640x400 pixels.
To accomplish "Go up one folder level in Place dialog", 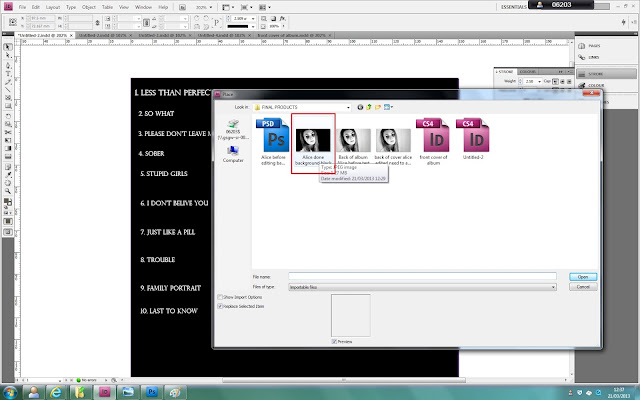I will coord(369,107).
